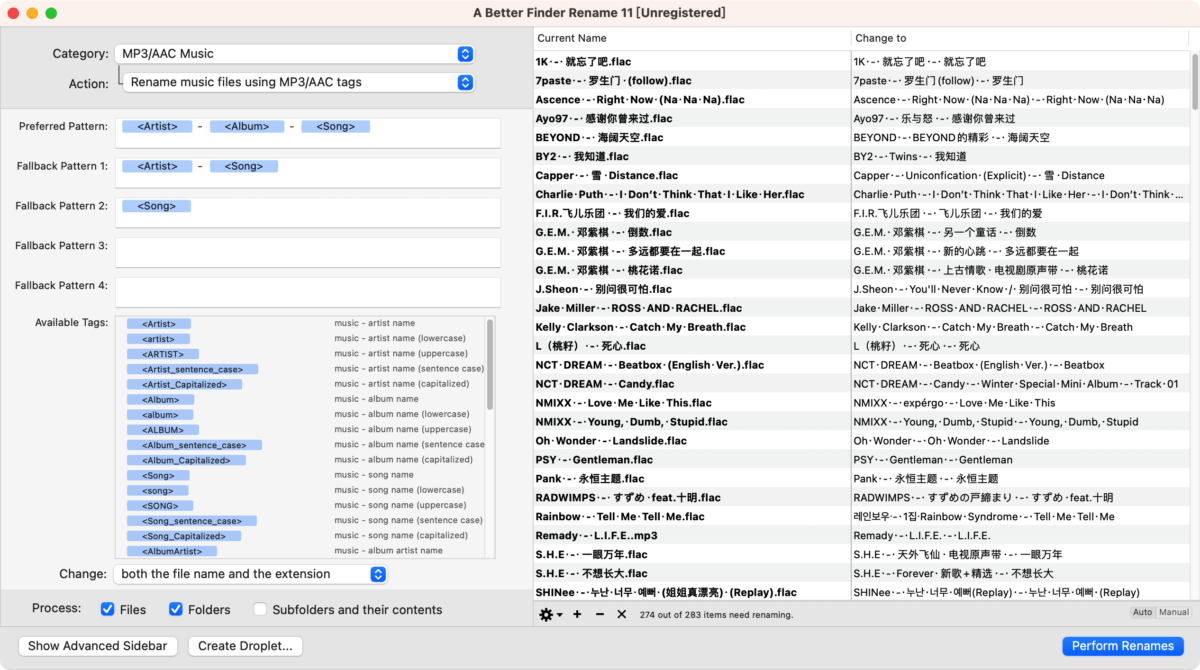Viewport: 1200px width, 670px height.
Task: Select the <Artist> token in Fallback Pattern 1
Action: [x=156, y=166]
